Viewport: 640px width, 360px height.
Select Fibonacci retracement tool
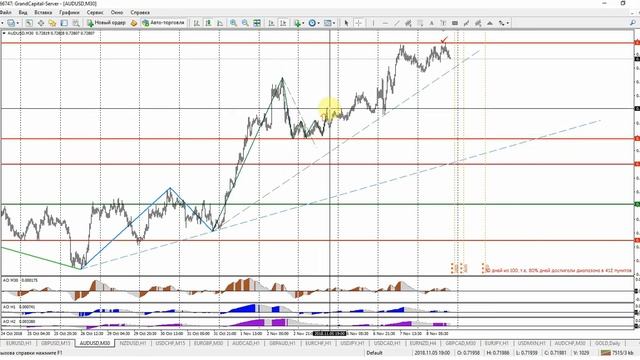420,23
